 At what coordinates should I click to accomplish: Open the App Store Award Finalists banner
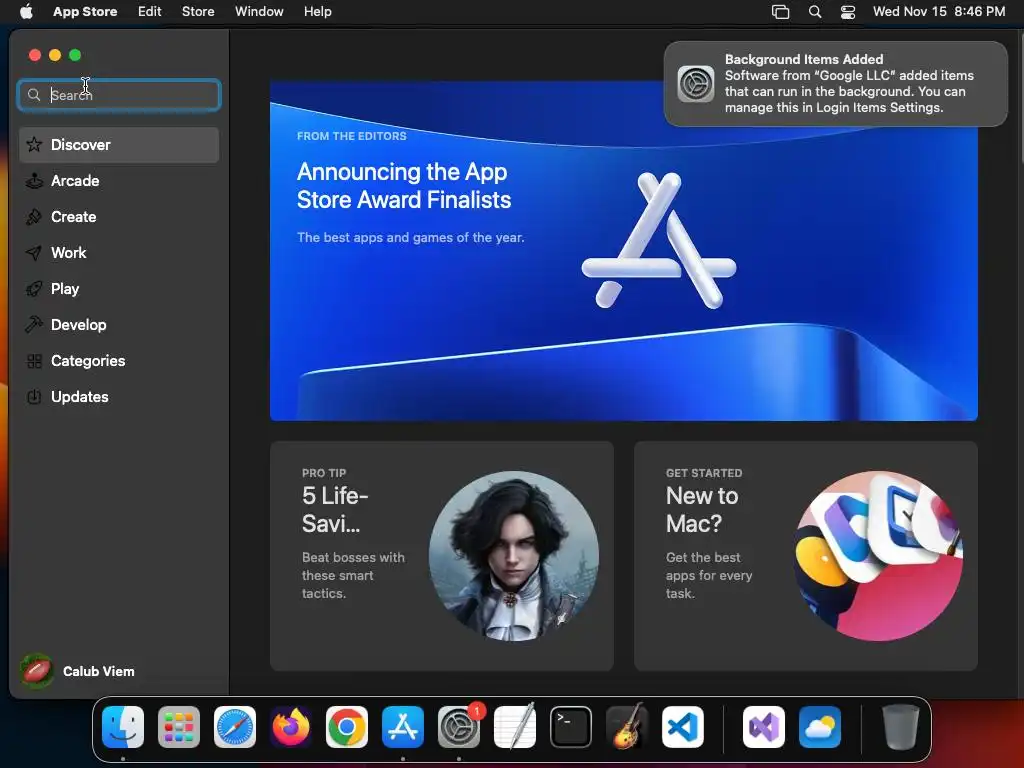pyautogui.click(x=624, y=251)
